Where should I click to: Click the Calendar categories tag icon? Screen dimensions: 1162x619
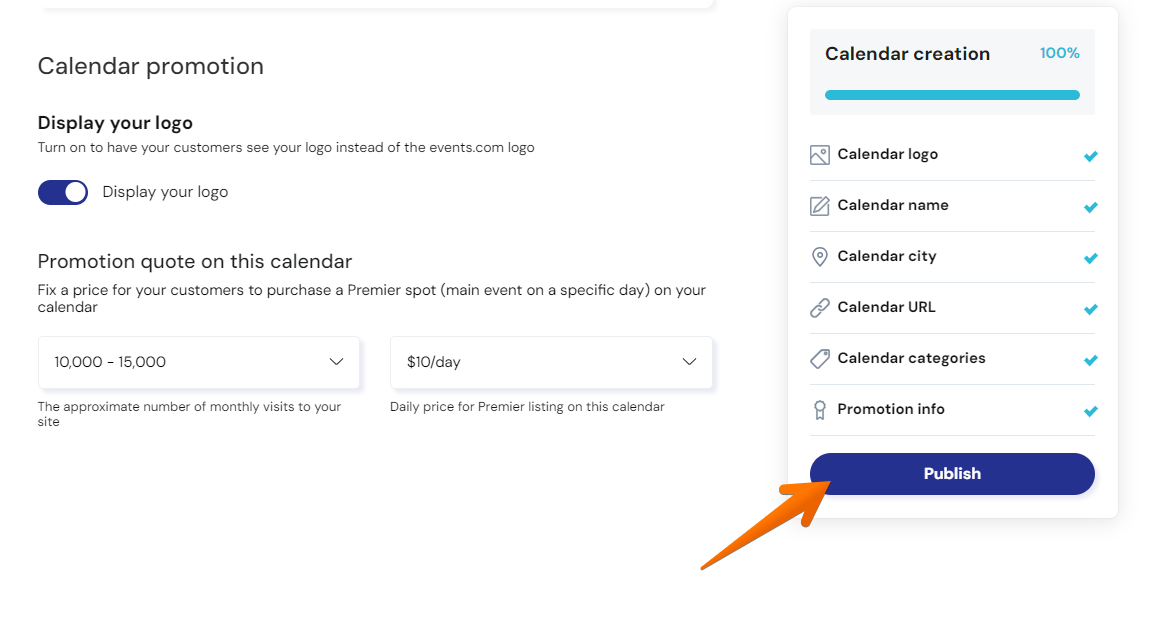[x=820, y=359]
